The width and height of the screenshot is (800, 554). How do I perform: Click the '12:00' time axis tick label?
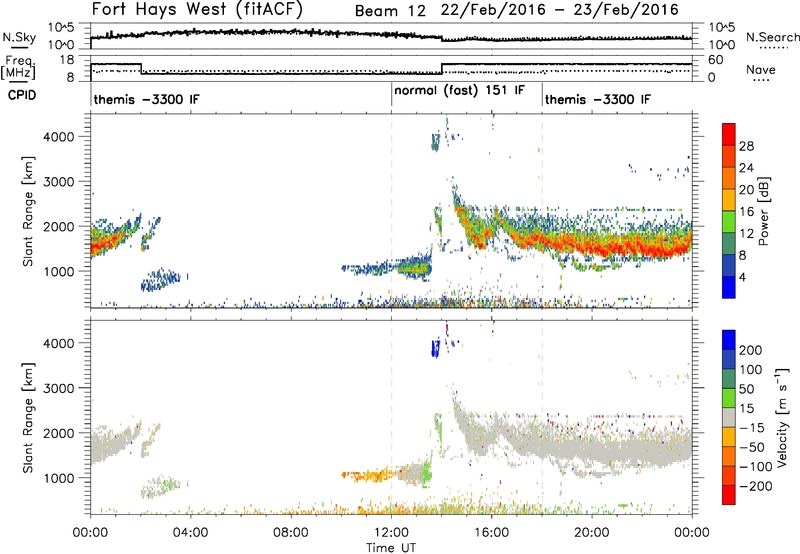click(x=391, y=533)
